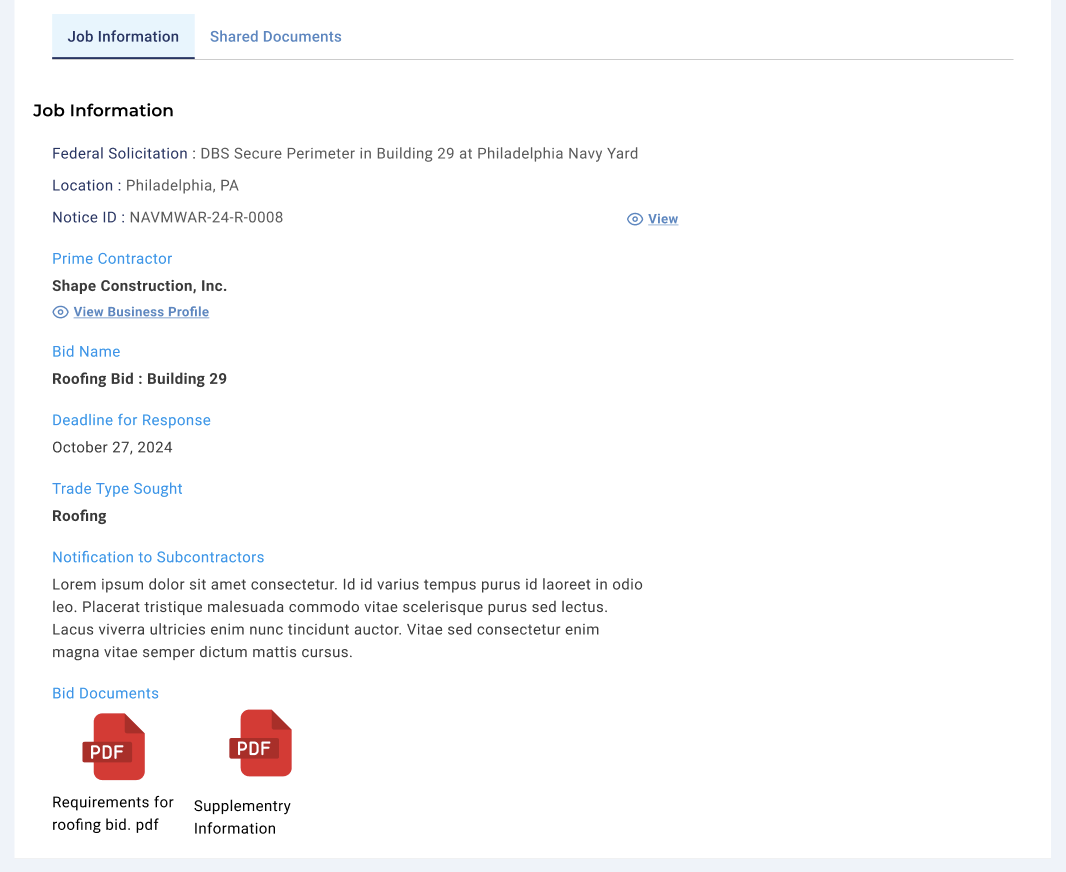Click the October 27, 2024 deadline date
The image size is (1066, 872).
click(x=112, y=447)
